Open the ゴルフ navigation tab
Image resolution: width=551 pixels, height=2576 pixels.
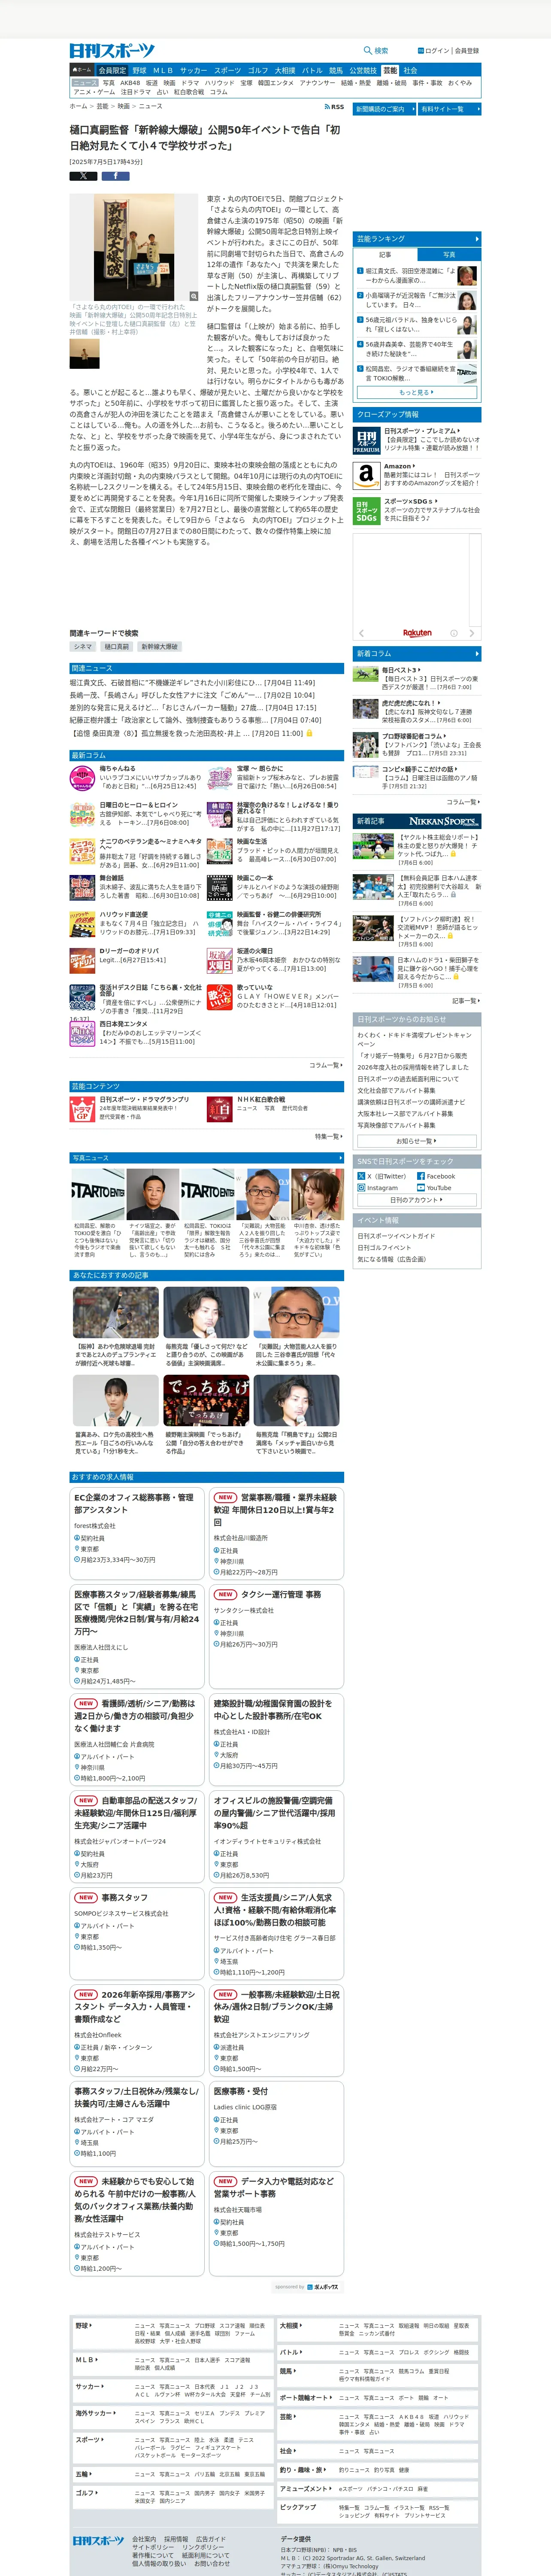click(258, 71)
